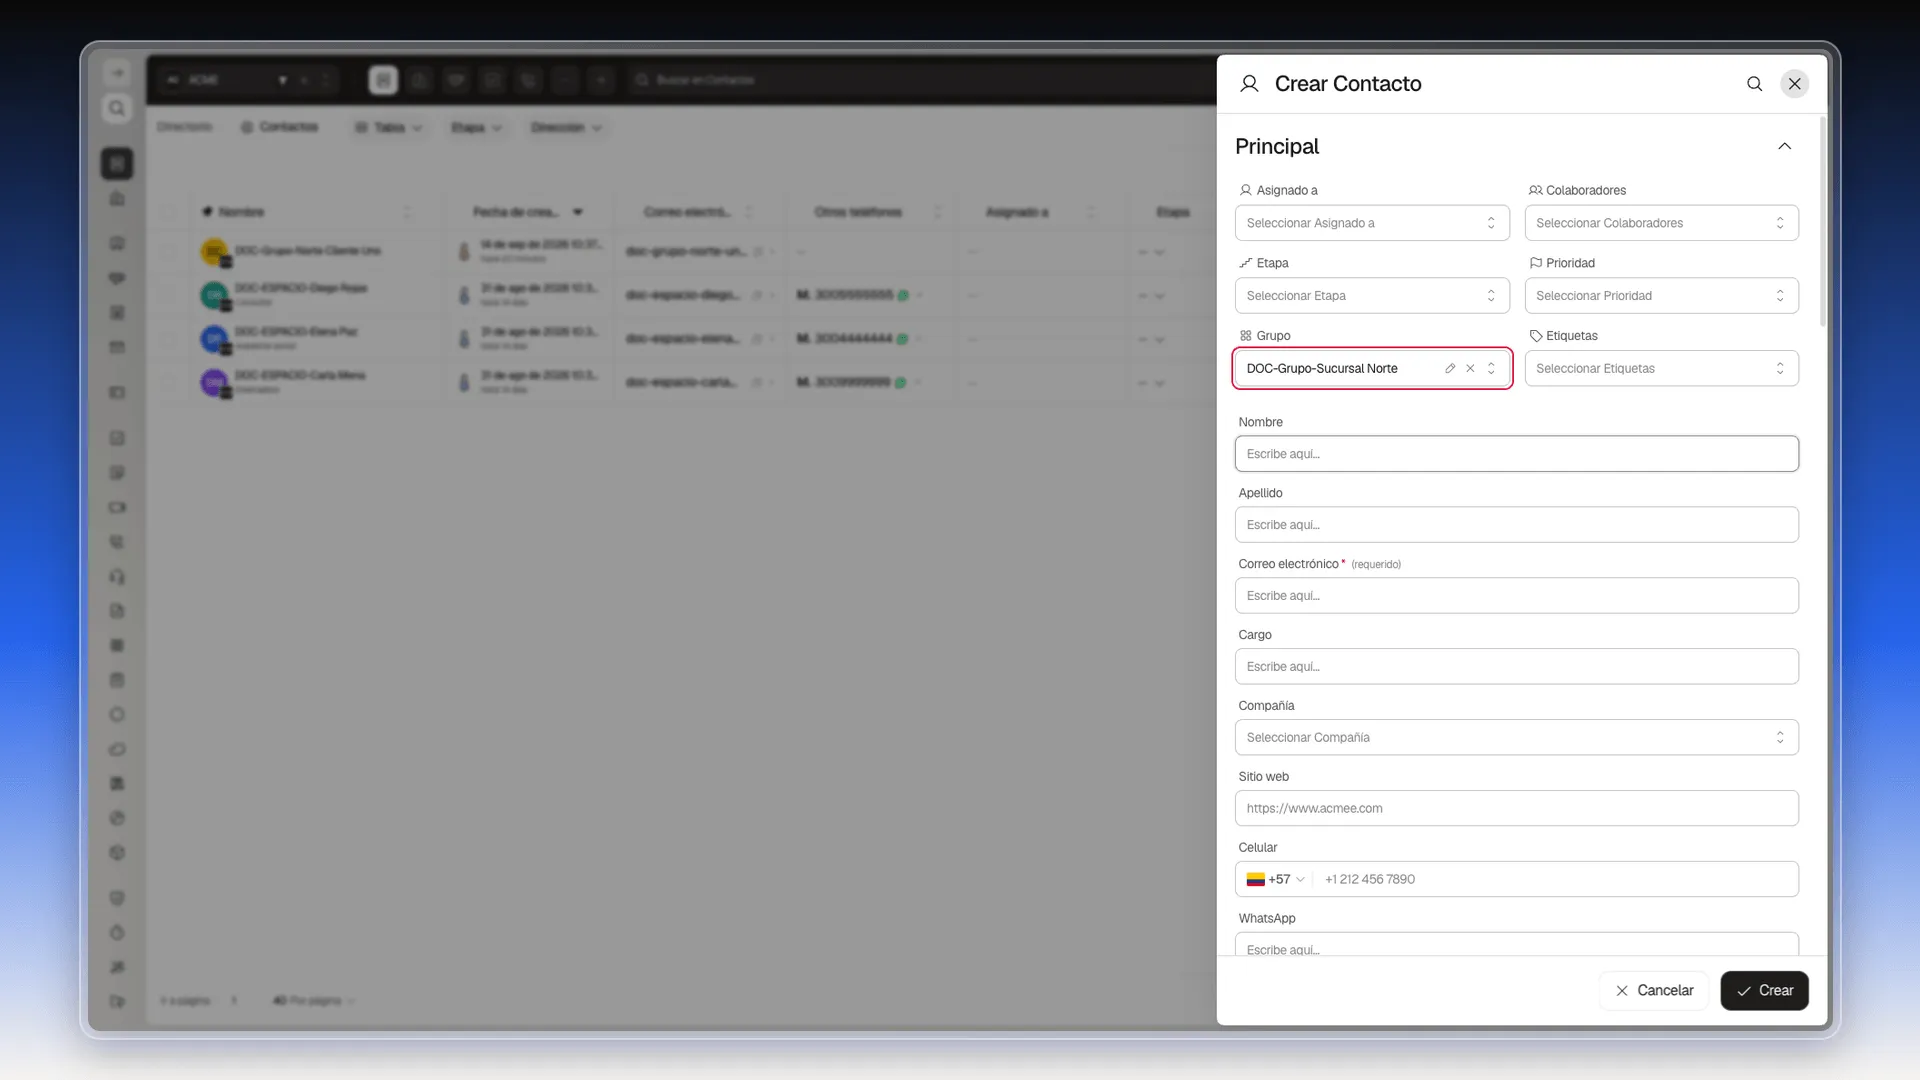1920x1080 pixels.
Task: Open the Etapa selector
Action: coord(1372,296)
